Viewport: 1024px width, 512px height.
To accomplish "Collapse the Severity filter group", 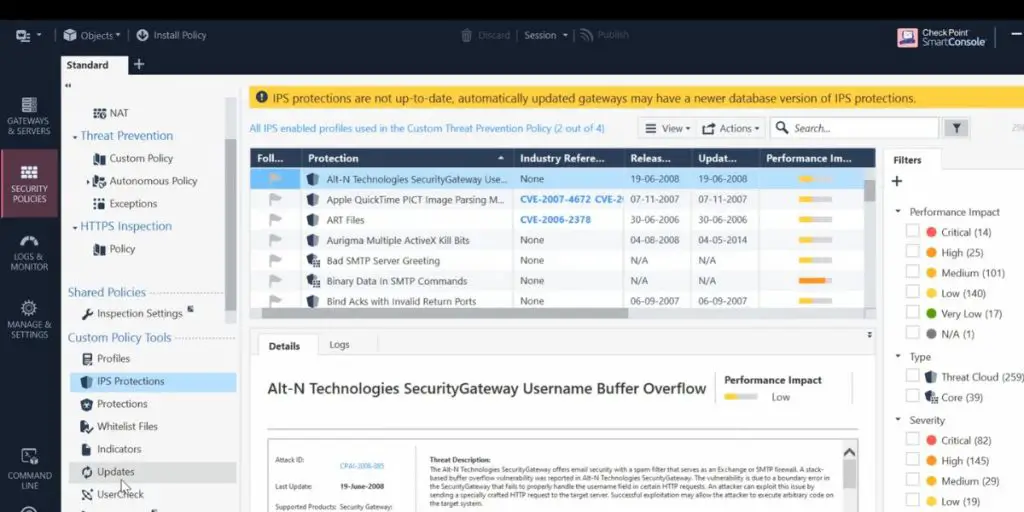I will coord(898,420).
